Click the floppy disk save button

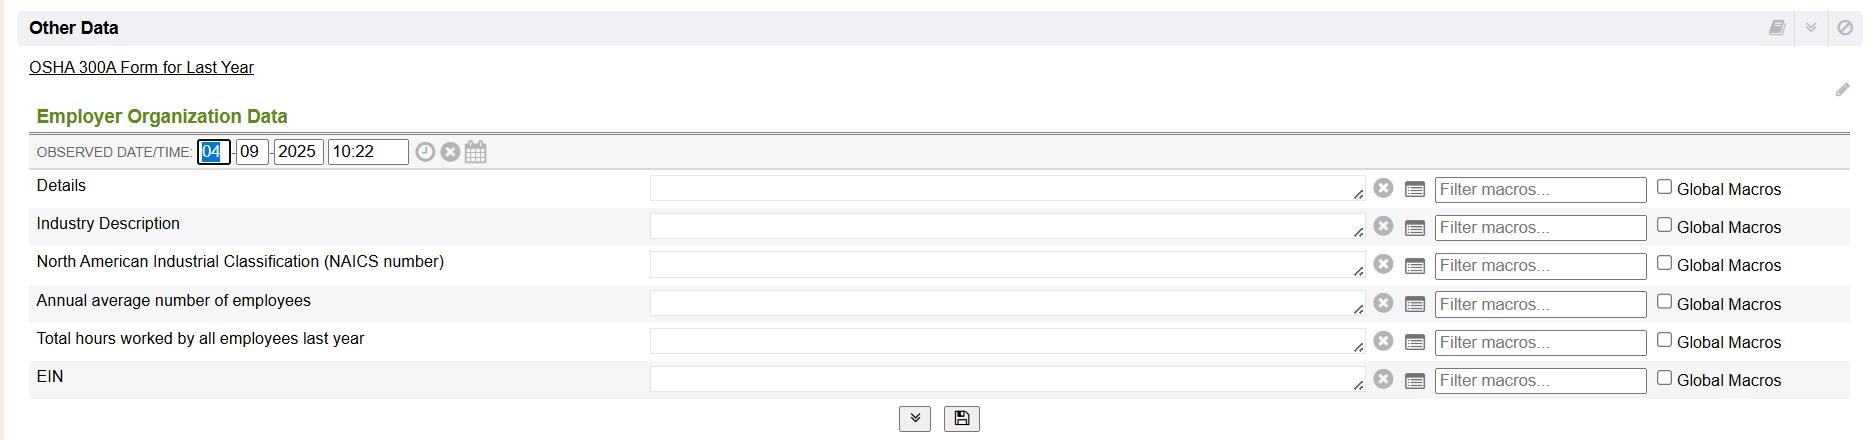(961, 418)
